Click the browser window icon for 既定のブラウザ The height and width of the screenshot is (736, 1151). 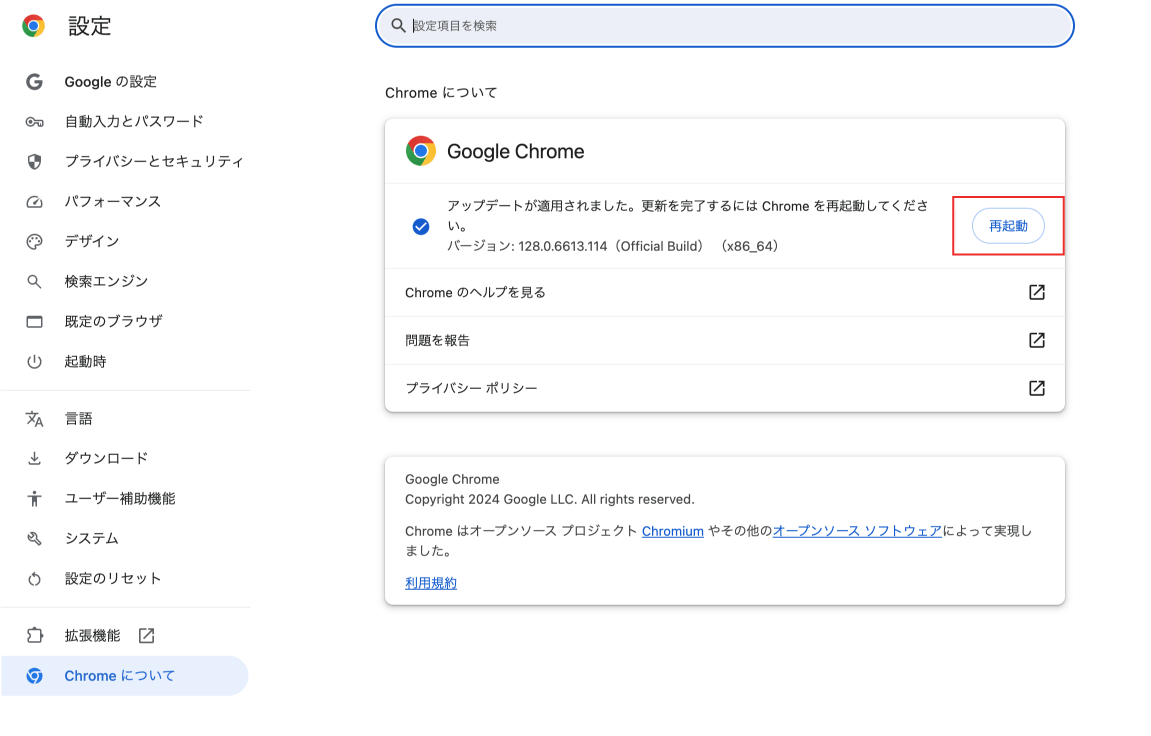[34, 321]
